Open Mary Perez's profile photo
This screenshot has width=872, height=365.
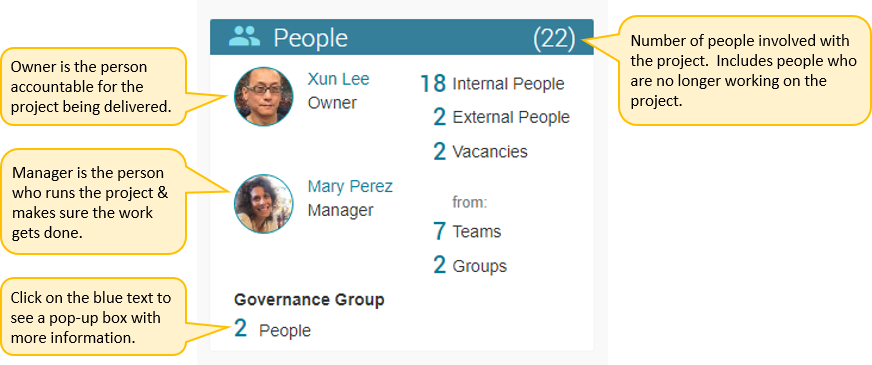point(264,203)
